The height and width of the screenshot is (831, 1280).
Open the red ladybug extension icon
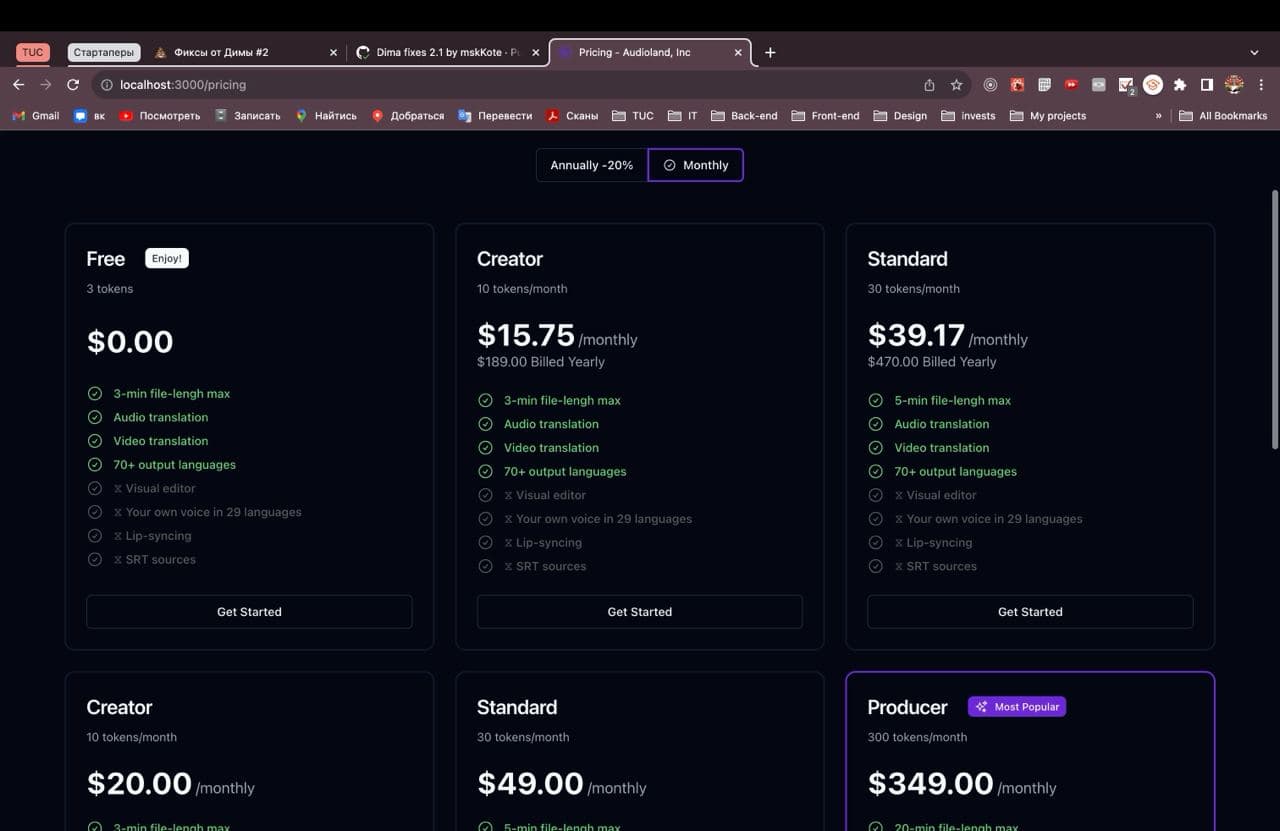click(x=1017, y=85)
